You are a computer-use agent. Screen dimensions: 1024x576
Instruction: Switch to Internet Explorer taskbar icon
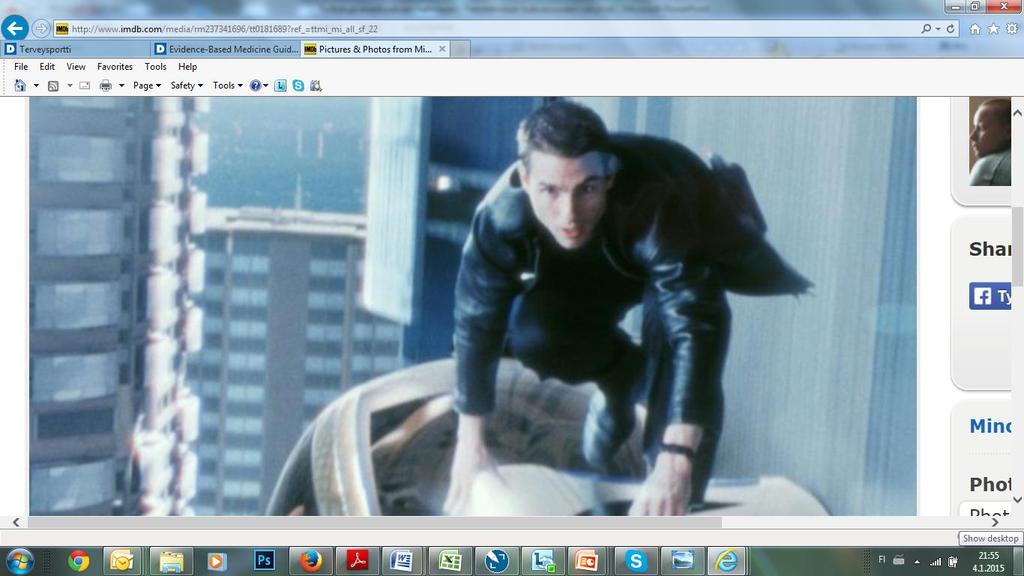pos(726,561)
